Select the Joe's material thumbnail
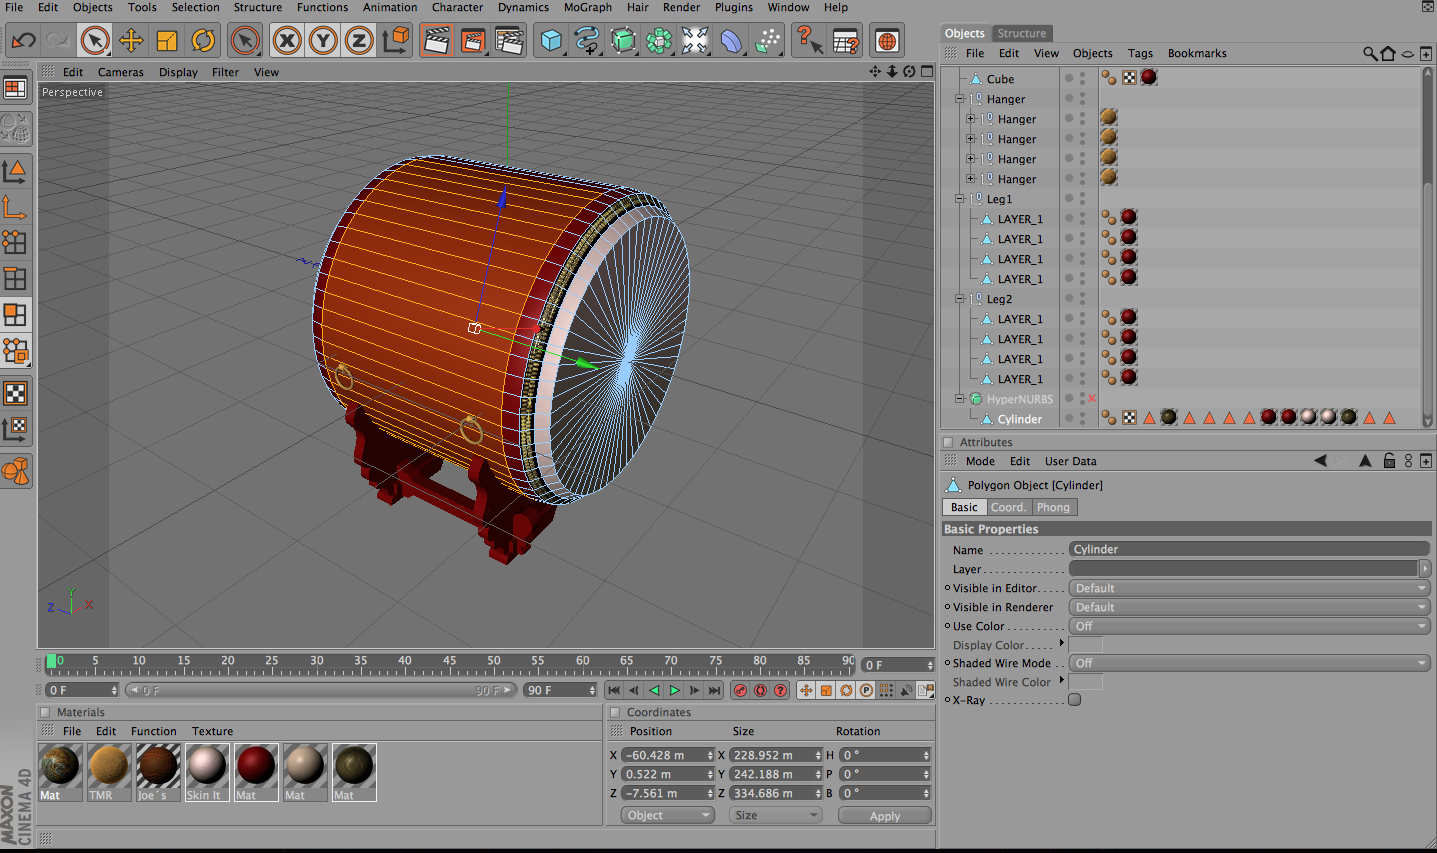This screenshot has height=853, width=1437. 158,766
